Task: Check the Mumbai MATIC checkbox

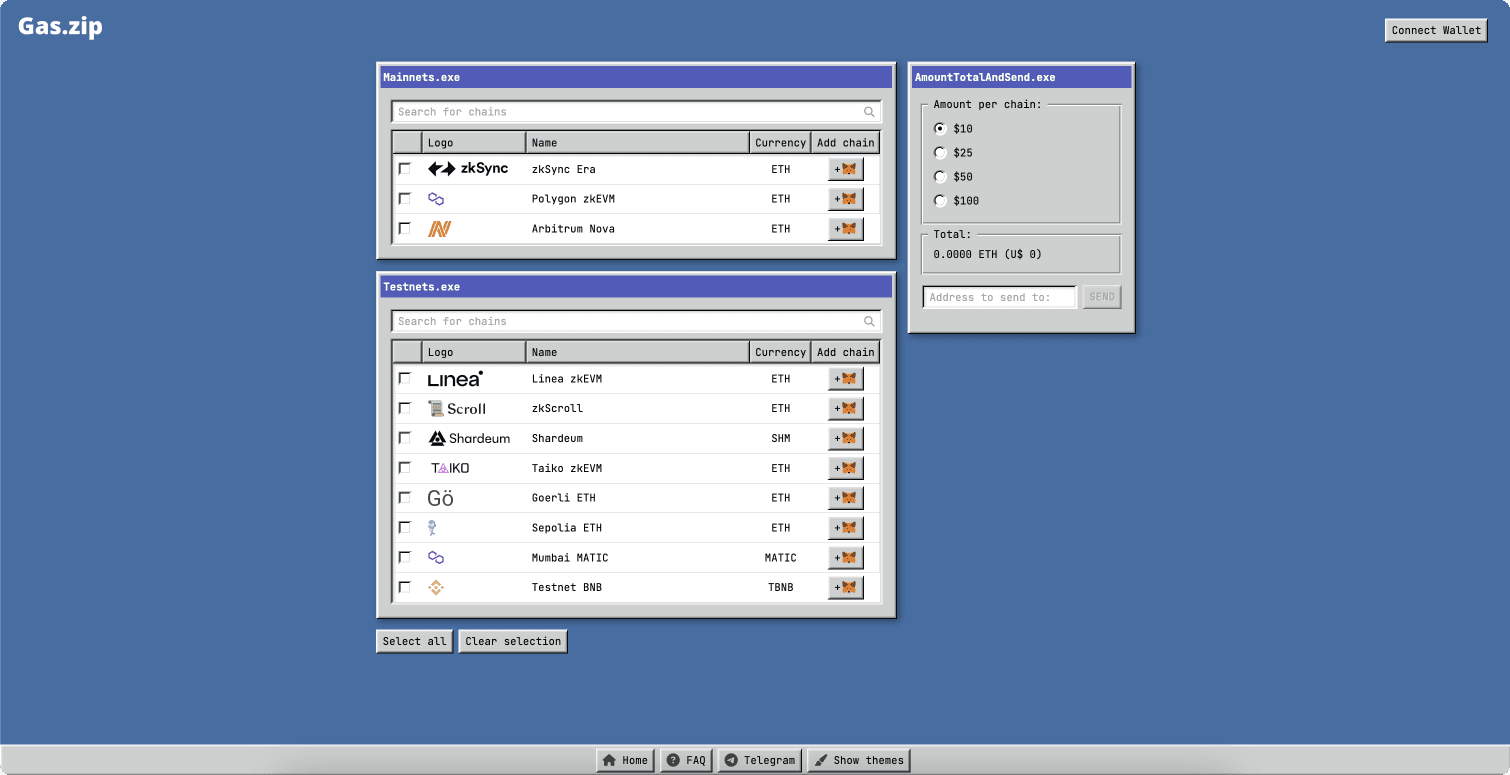Action: (405, 557)
